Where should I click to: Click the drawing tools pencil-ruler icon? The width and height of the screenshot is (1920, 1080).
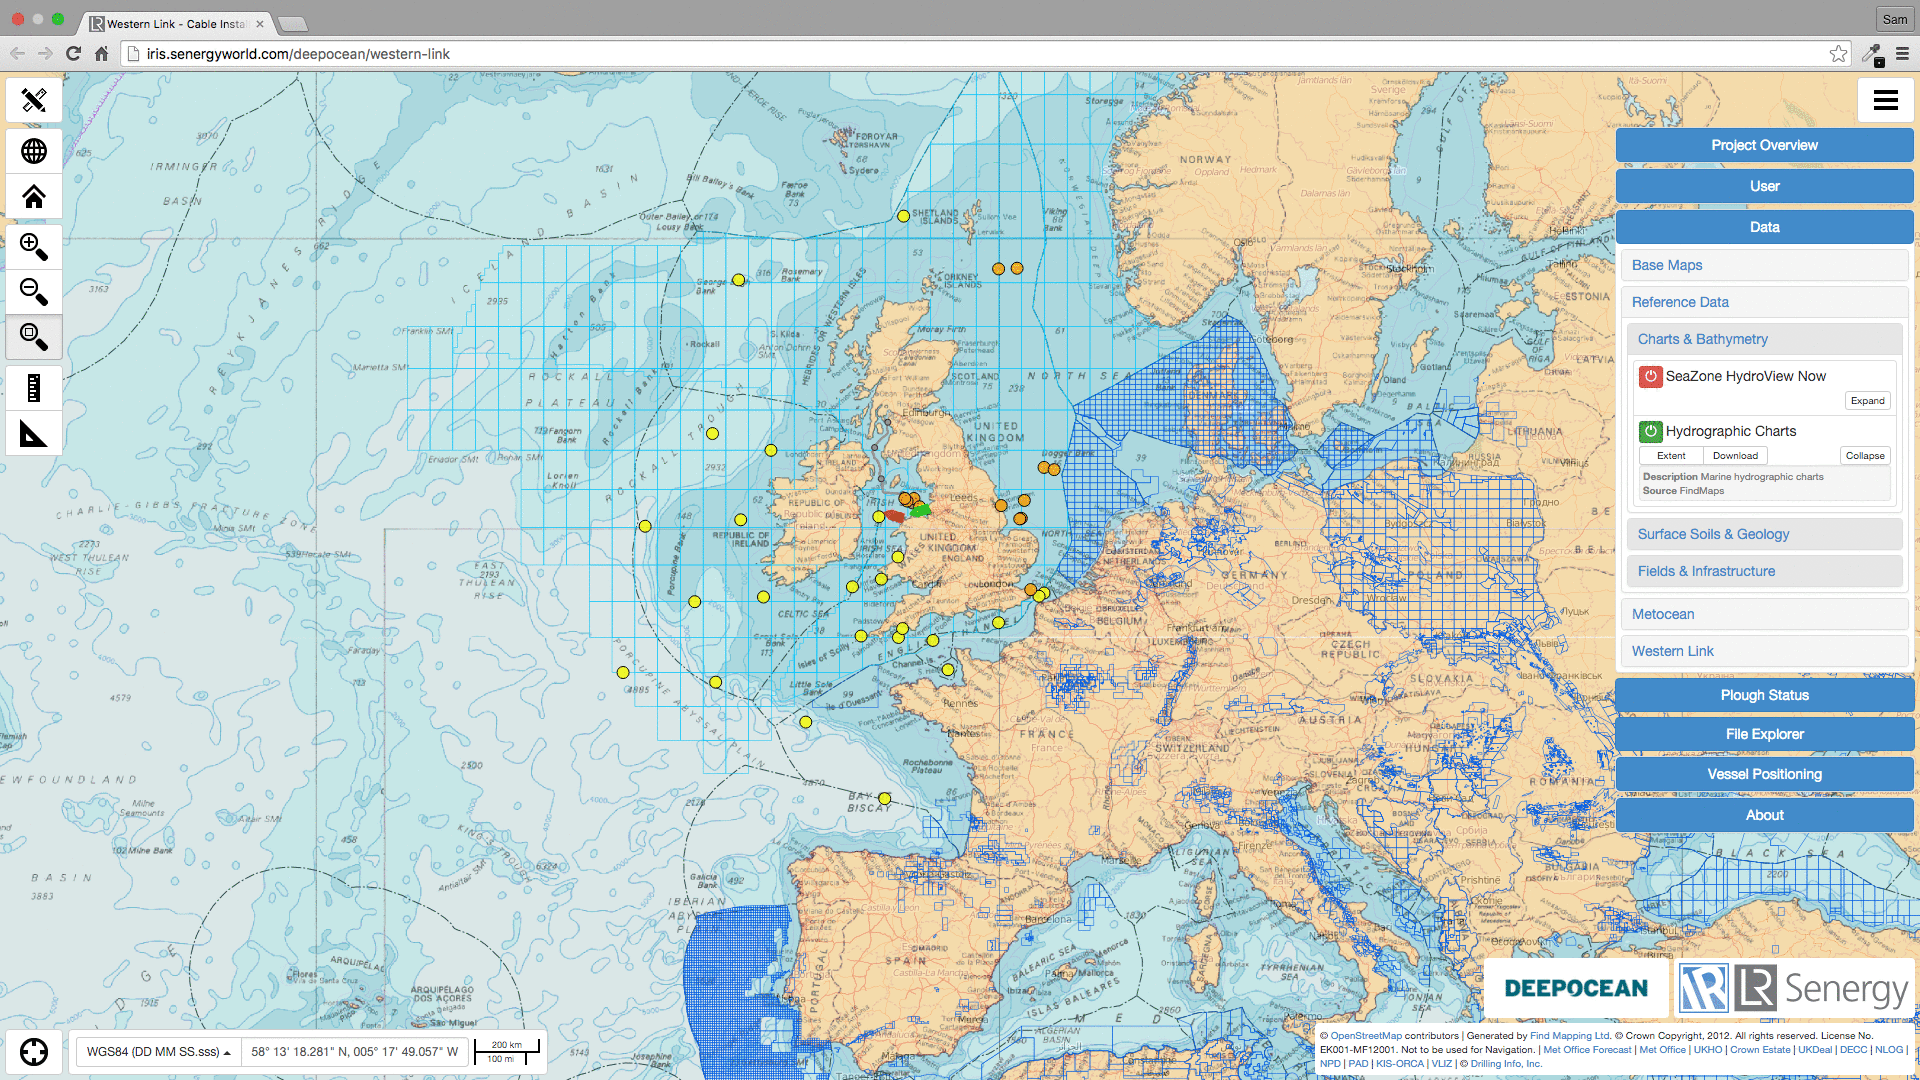[x=34, y=100]
